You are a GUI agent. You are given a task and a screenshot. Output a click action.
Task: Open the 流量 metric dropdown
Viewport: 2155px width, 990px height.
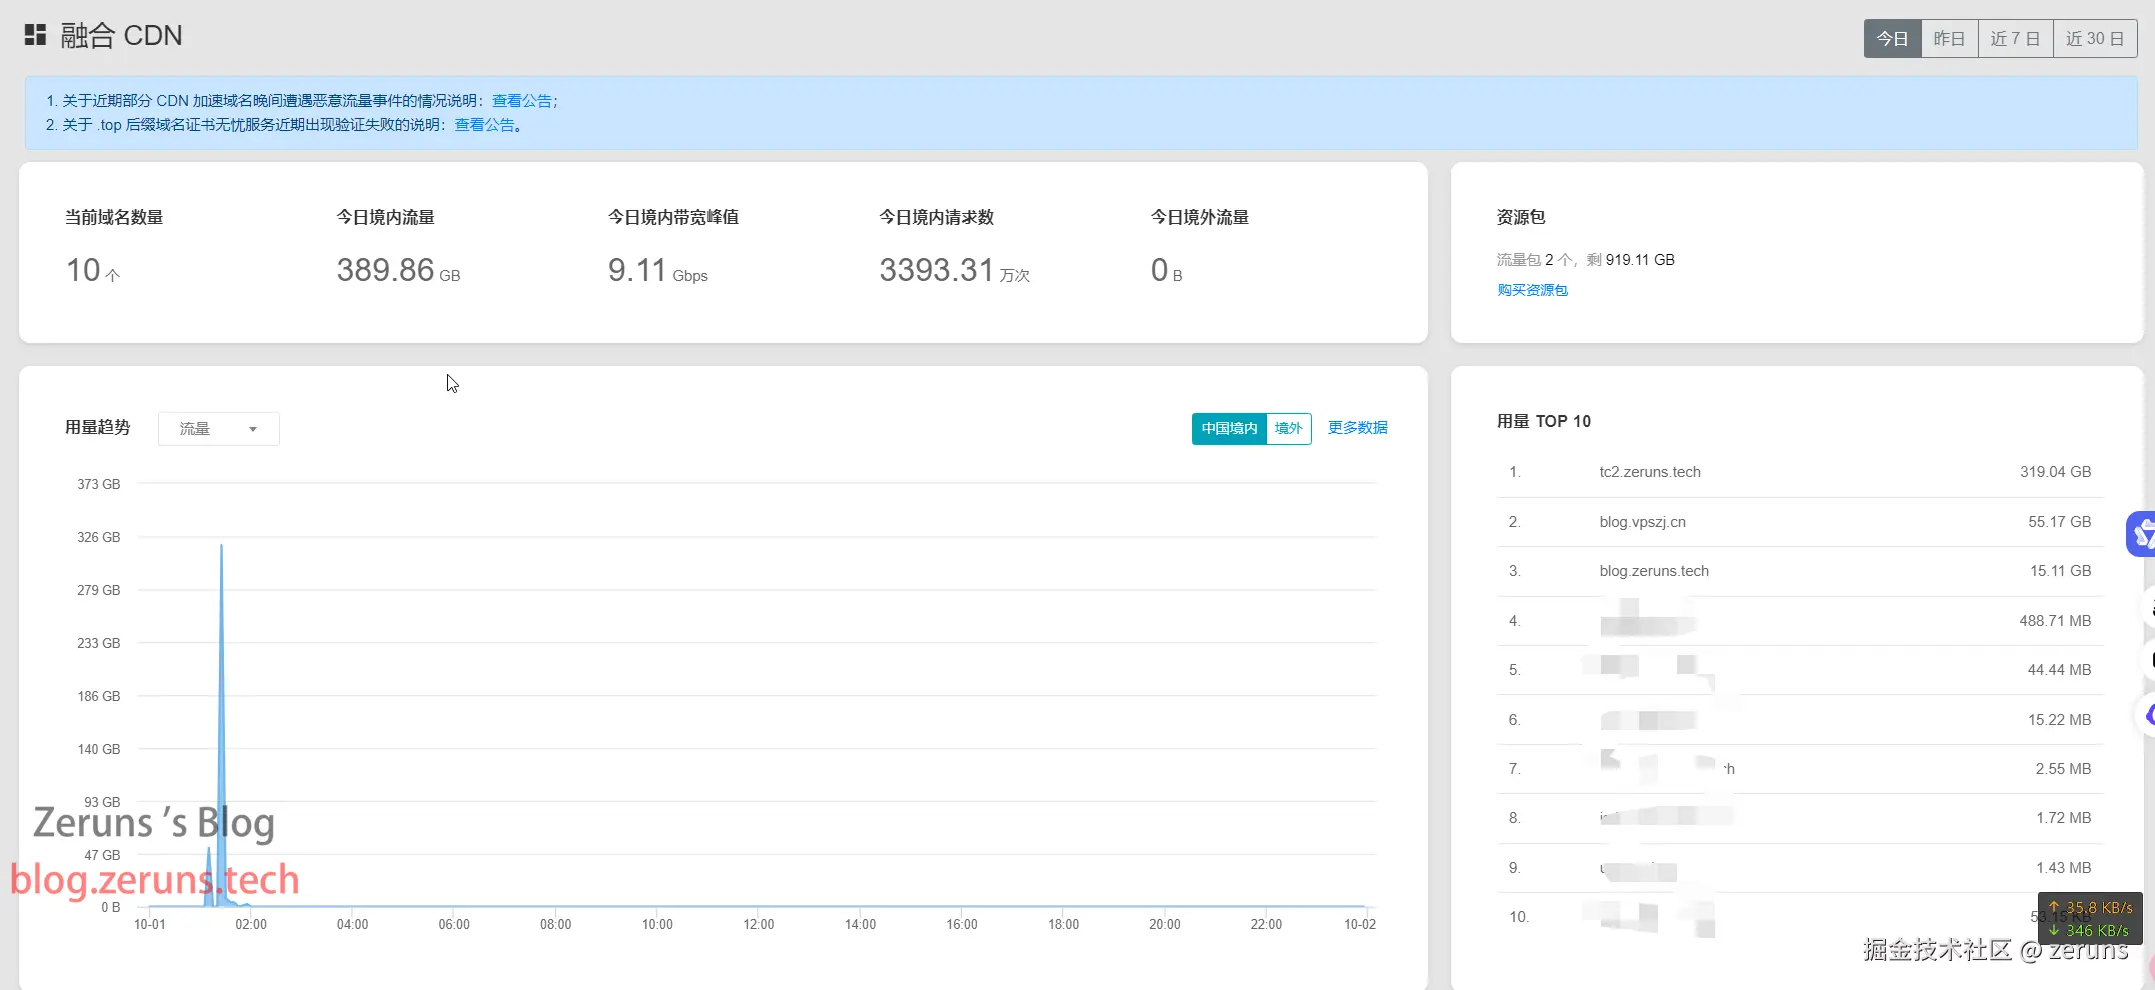point(218,429)
